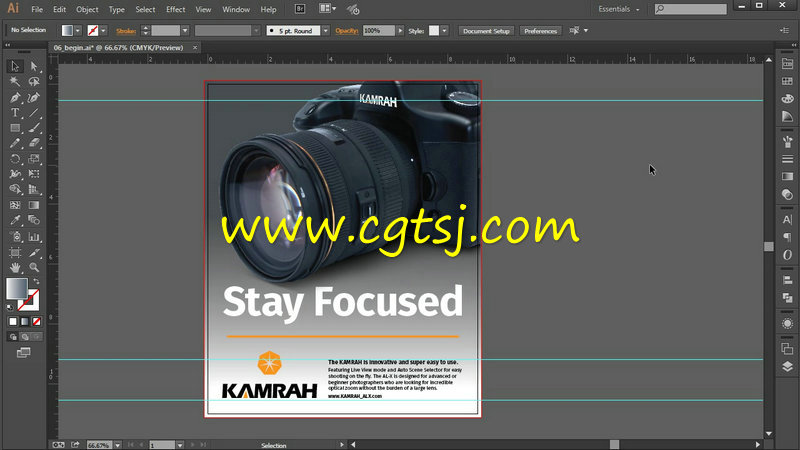Open the Appearance panel icon

[787, 323]
